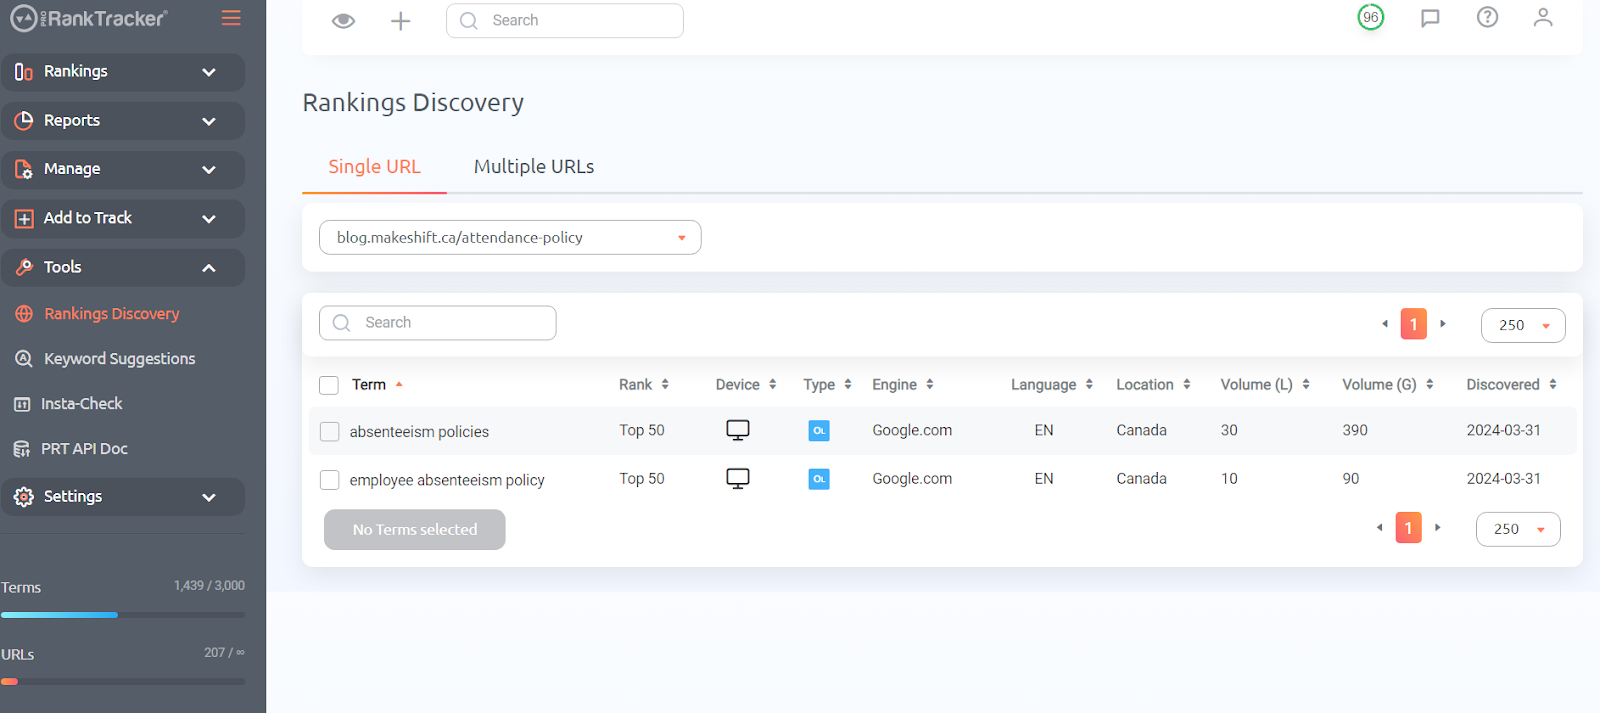Click the Terms usage progress bar
This screenshot has width=1600, height=713.
coord(123,615)
